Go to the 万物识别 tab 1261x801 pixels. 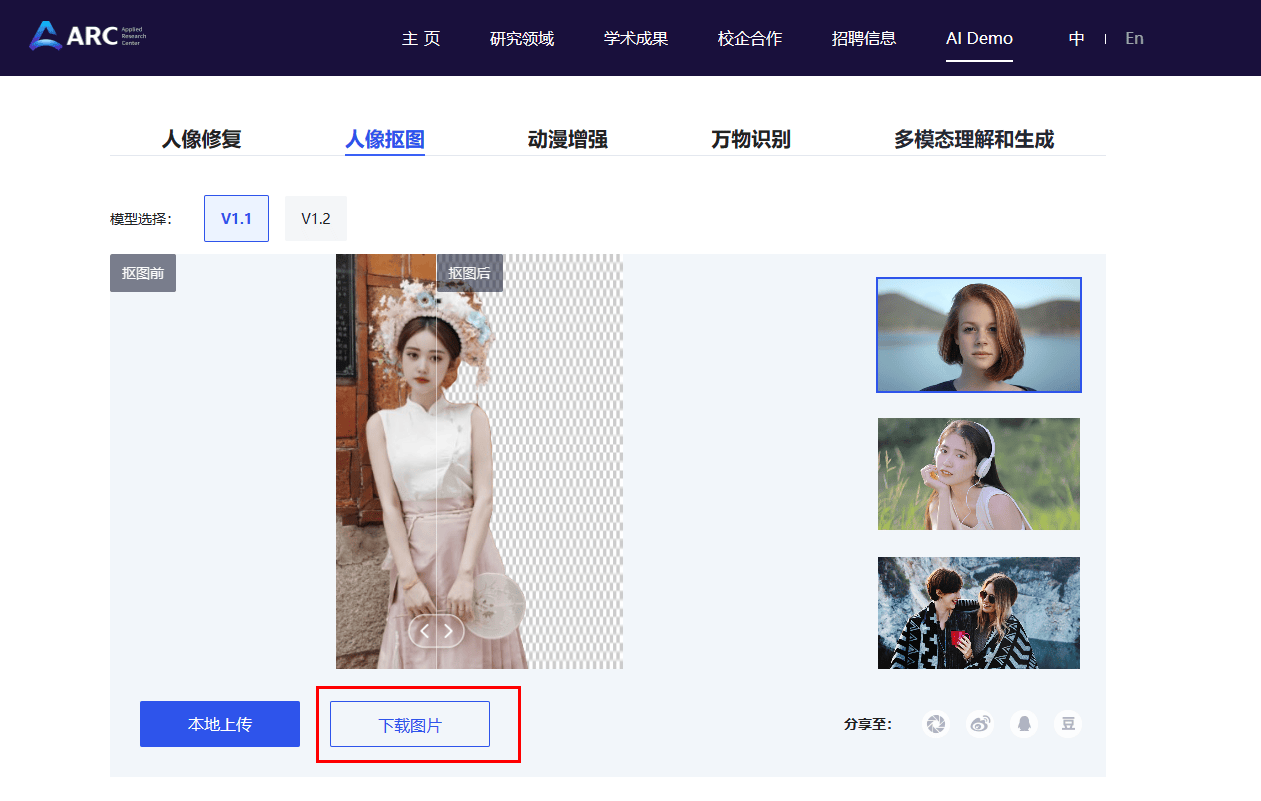(x=751, y=139)
